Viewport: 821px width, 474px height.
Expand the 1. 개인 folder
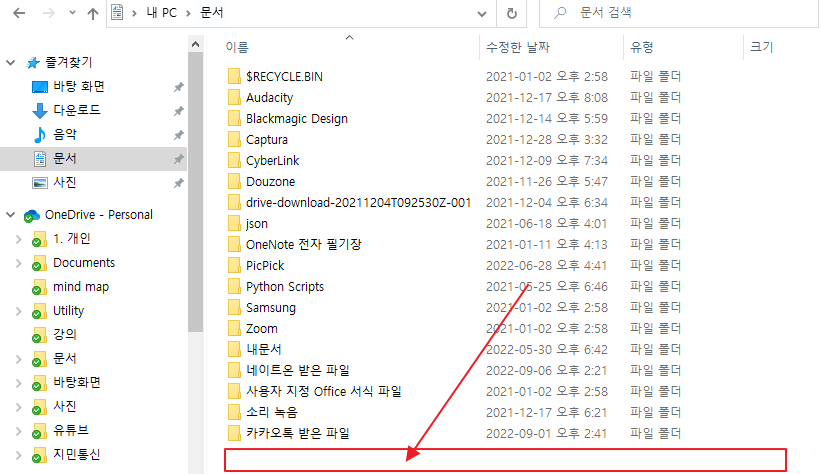18,239
